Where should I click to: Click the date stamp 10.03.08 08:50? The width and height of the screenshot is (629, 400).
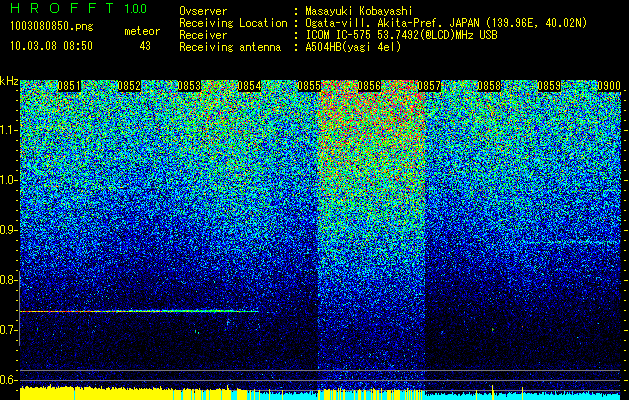click(x=51, y=46)
